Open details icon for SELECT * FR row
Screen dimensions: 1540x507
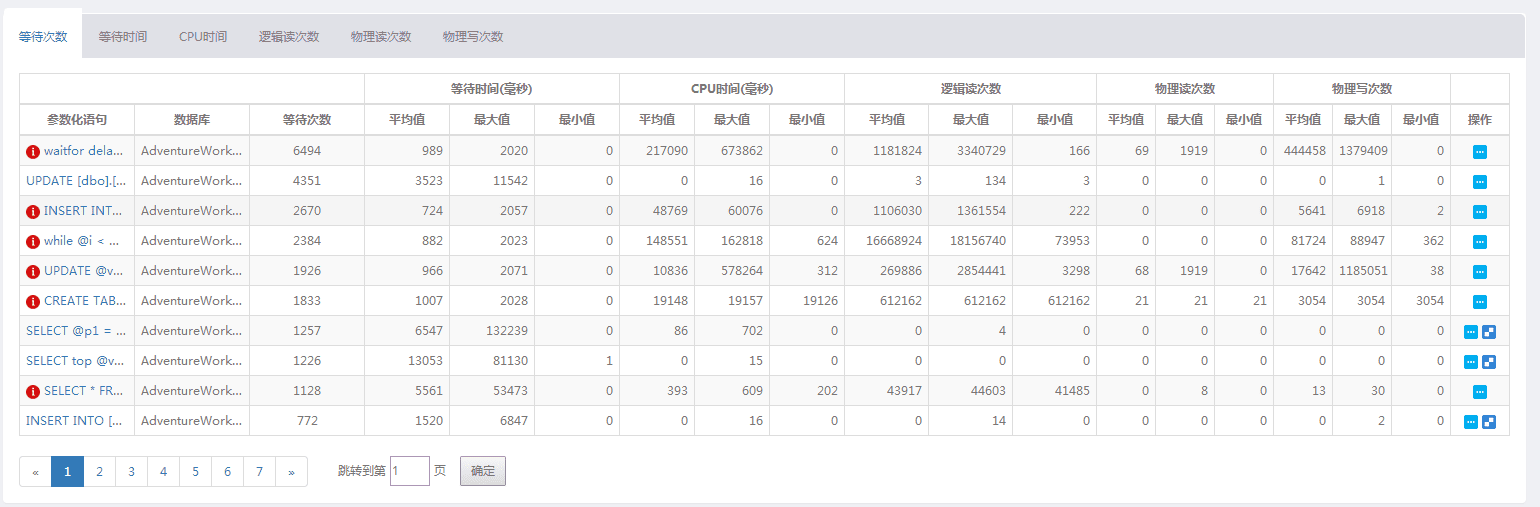pyautogui.click(x=1479, y=392)
